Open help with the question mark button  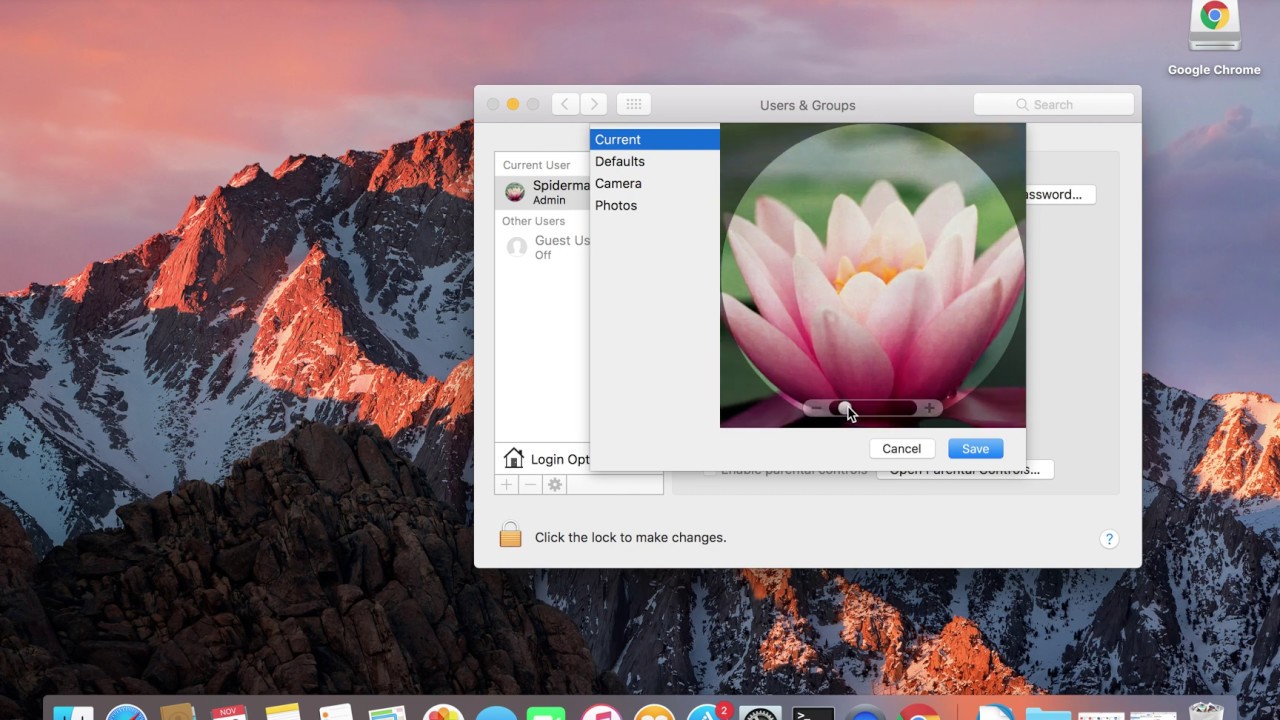pyautogui.click(x=1108, y=539)
